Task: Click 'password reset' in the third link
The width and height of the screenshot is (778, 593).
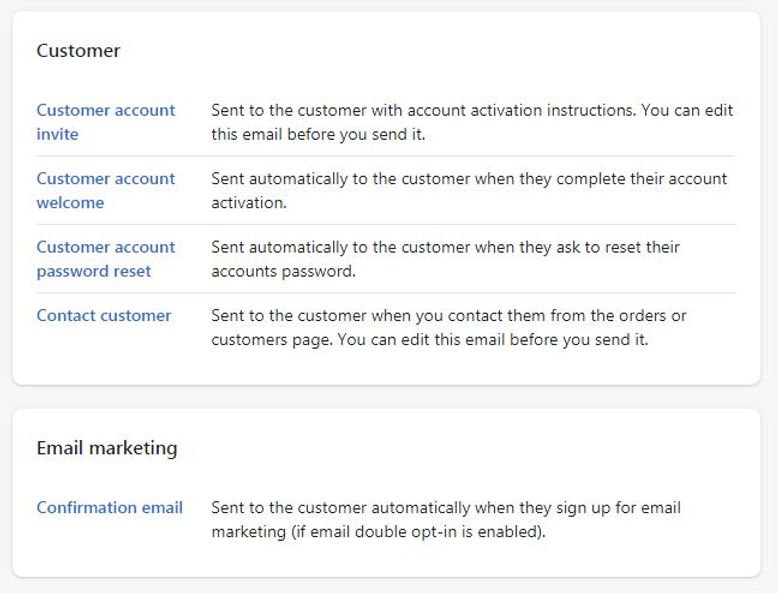Action: [x=94, y=271]
